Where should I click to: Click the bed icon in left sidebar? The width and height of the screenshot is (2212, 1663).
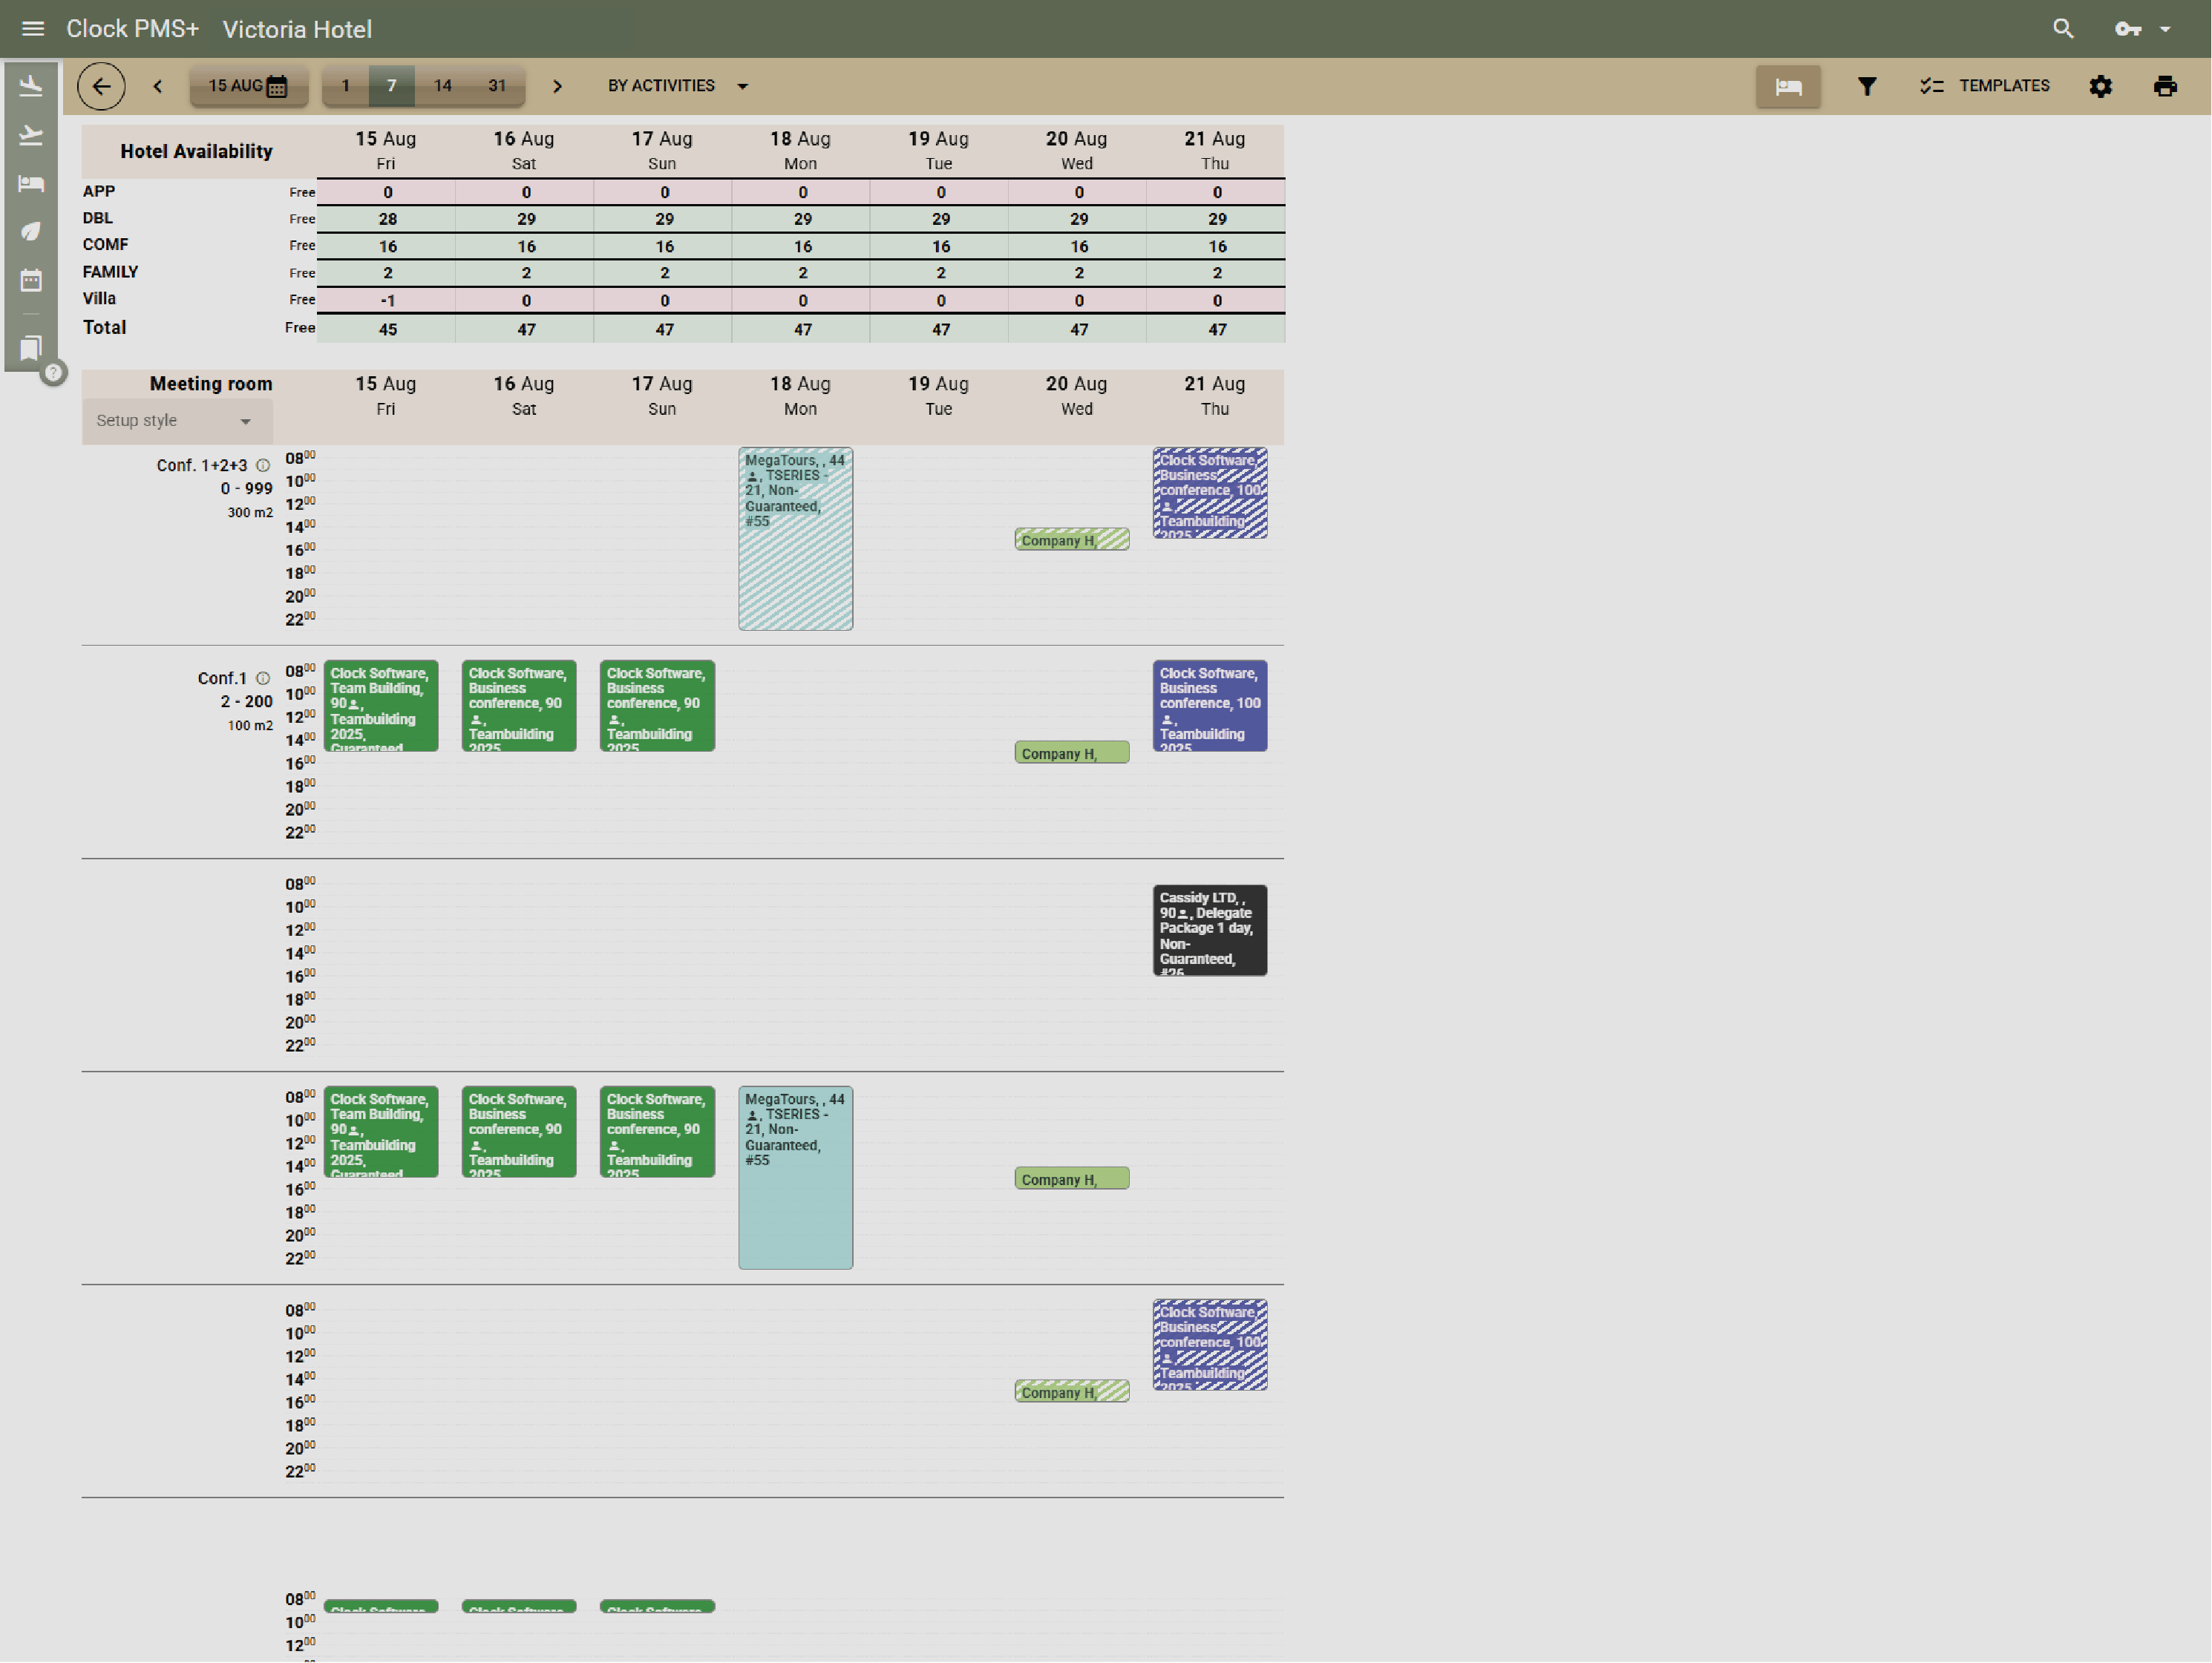[31, 183]
